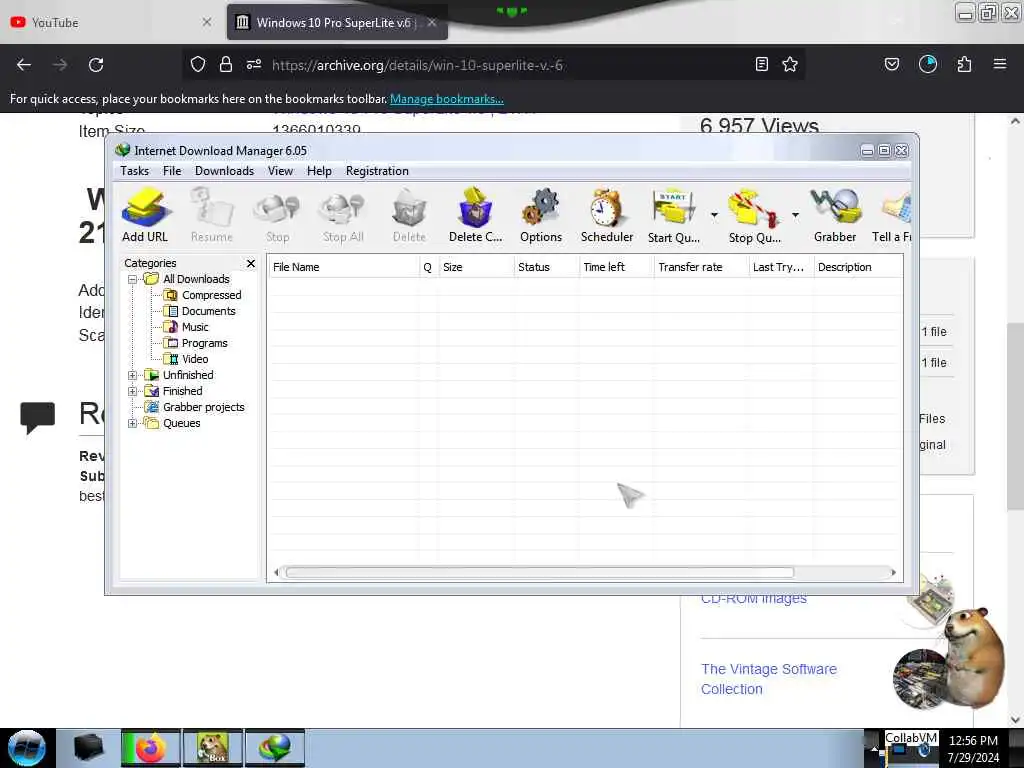
Task: Click Internet Download Manager taskbar icon
Action: [x=275, y=748]
